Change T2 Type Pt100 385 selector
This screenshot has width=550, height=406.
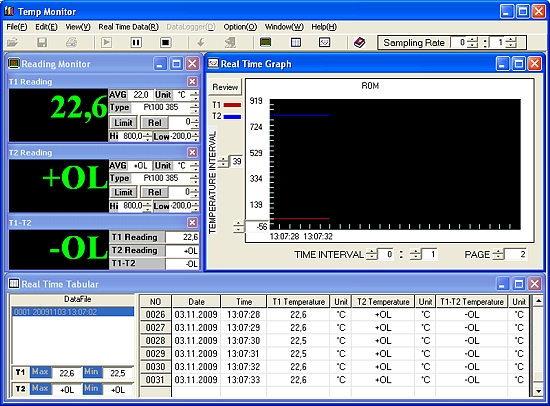click(x=195, y=178)
